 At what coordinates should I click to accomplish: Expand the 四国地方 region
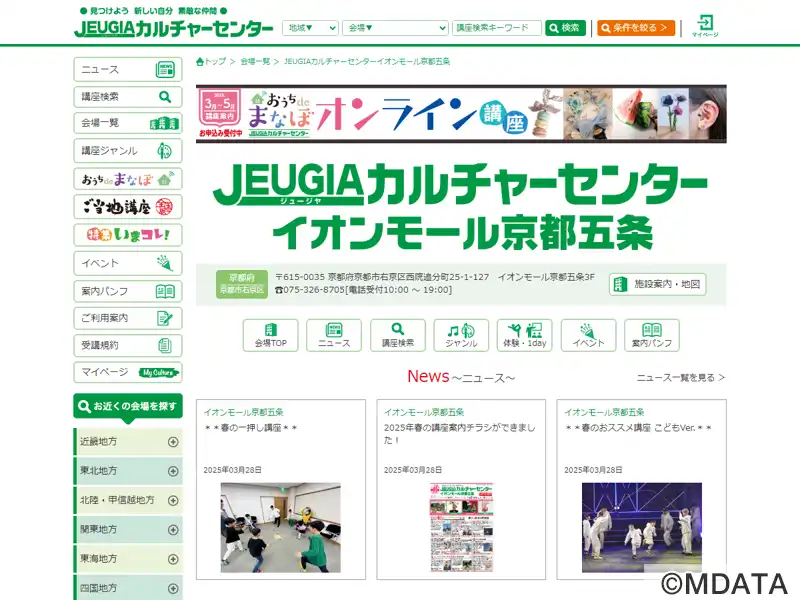point(128,588)
